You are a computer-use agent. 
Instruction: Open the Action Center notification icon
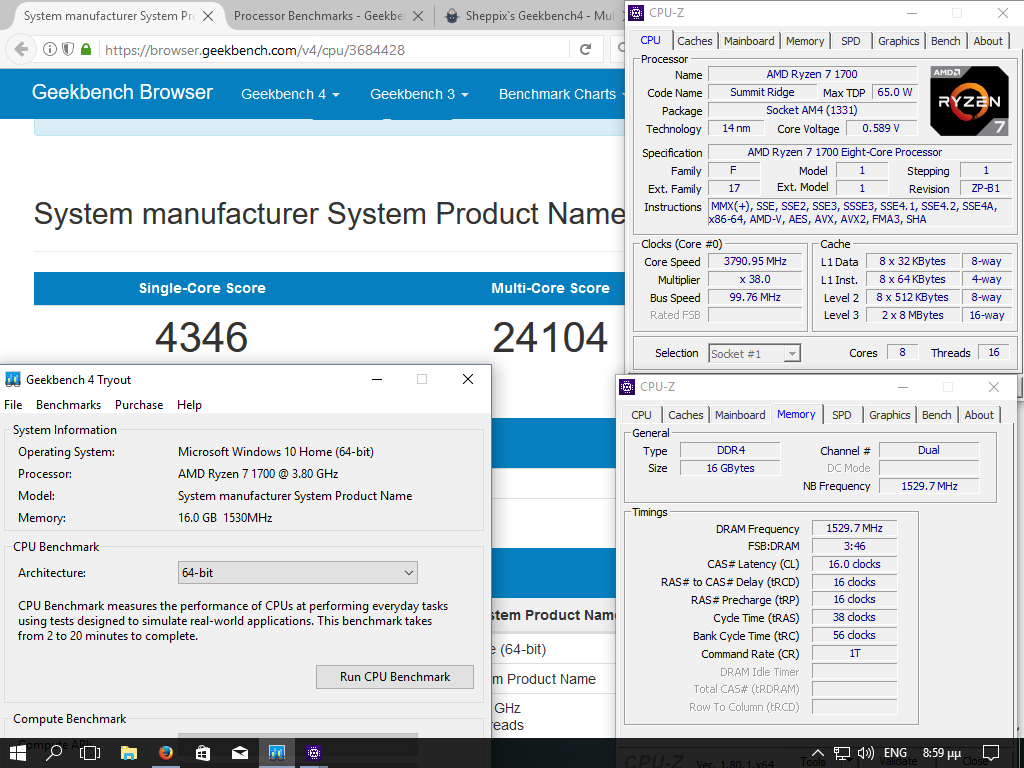coord(991,753)
